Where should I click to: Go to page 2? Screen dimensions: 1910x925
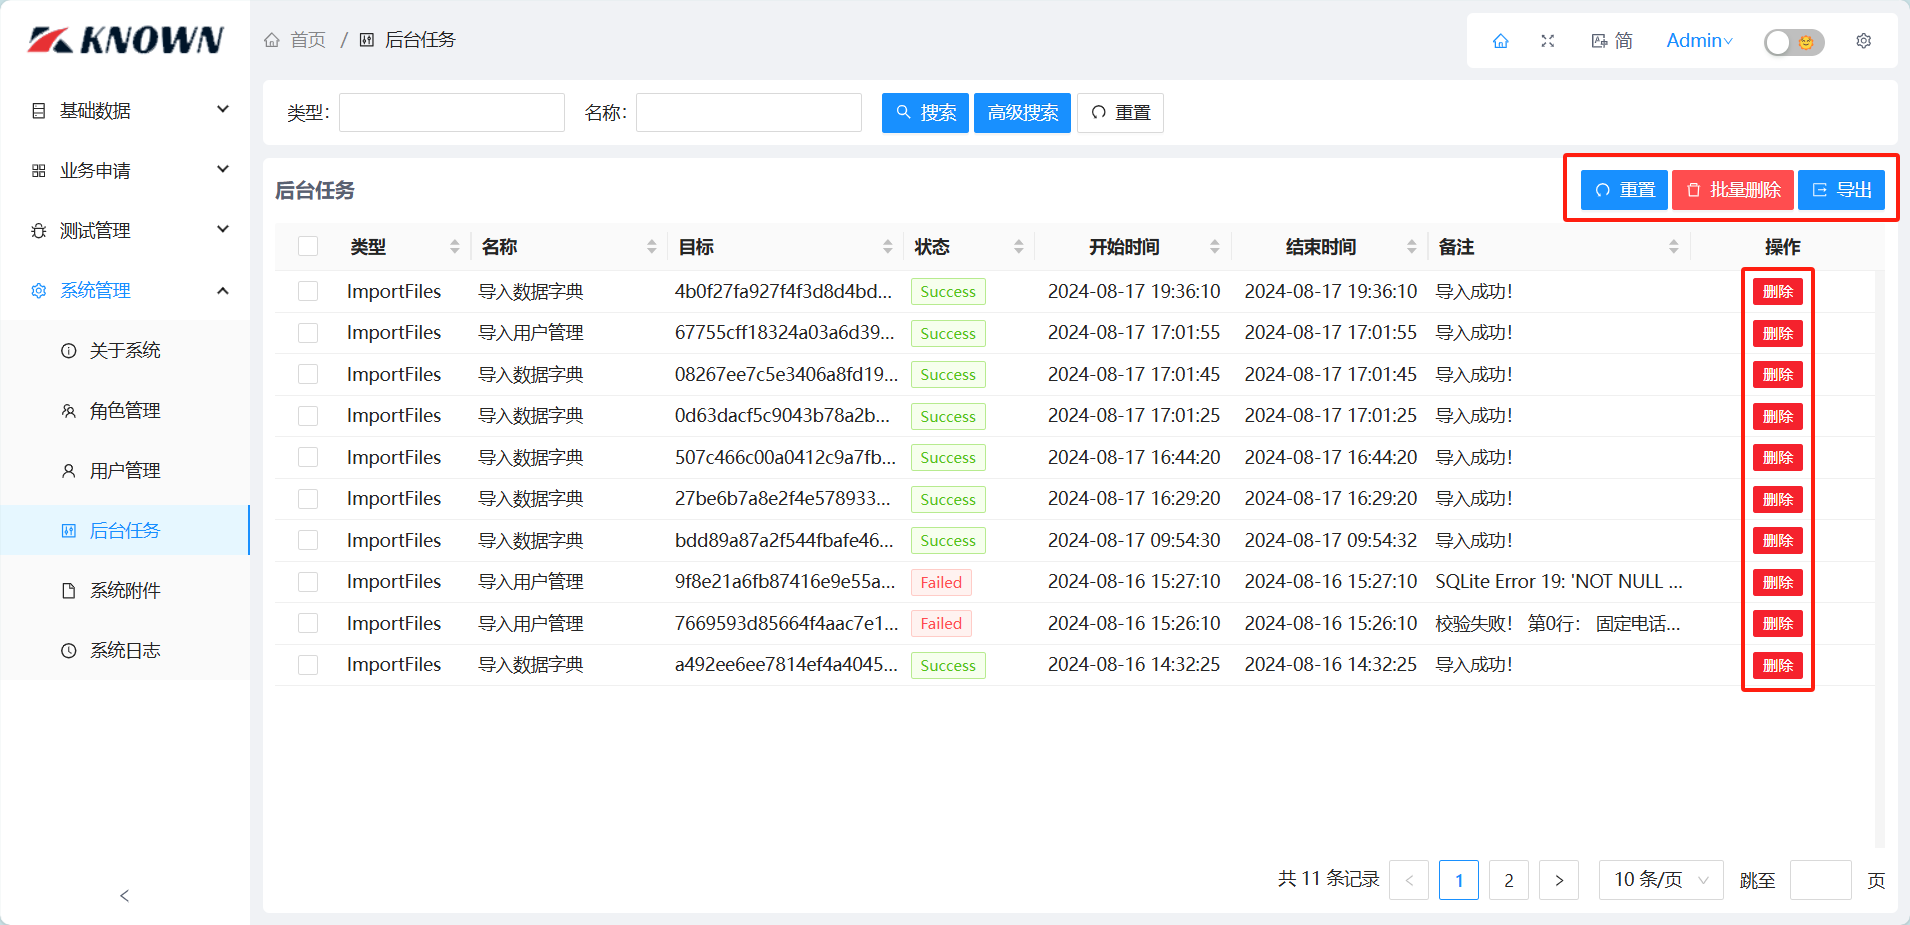[x=1509, y=880]
